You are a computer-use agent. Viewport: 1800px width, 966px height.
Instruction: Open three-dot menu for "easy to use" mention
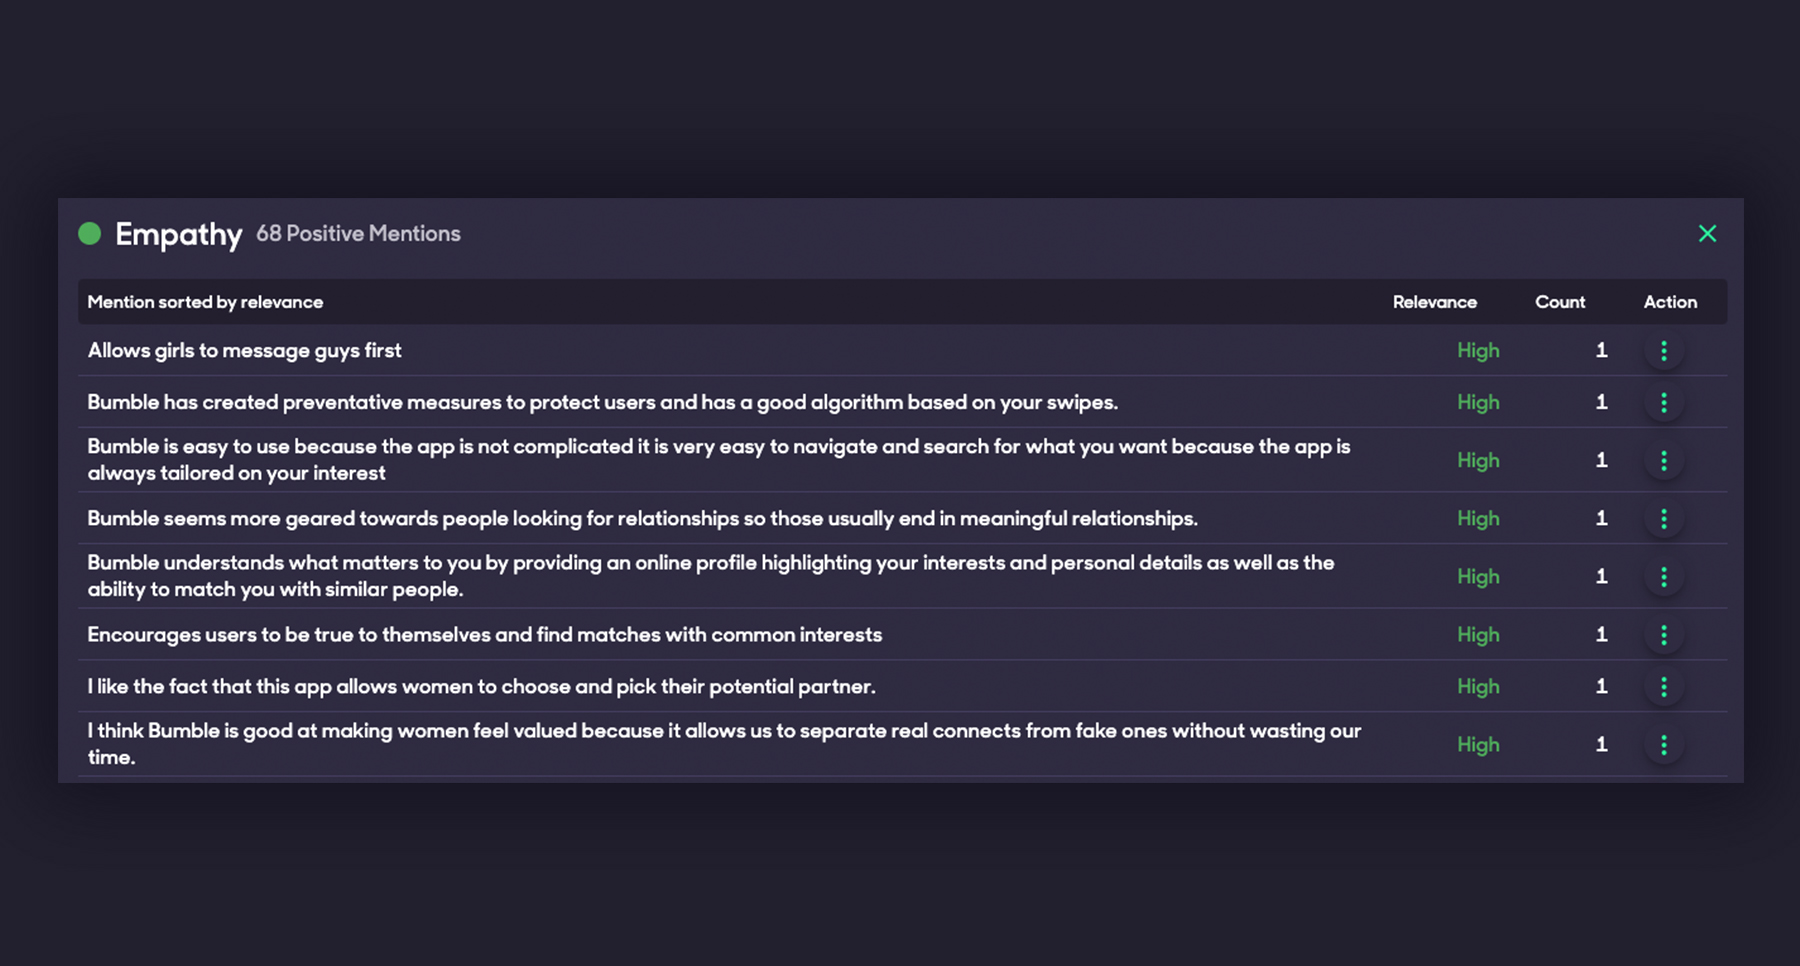1664,460
